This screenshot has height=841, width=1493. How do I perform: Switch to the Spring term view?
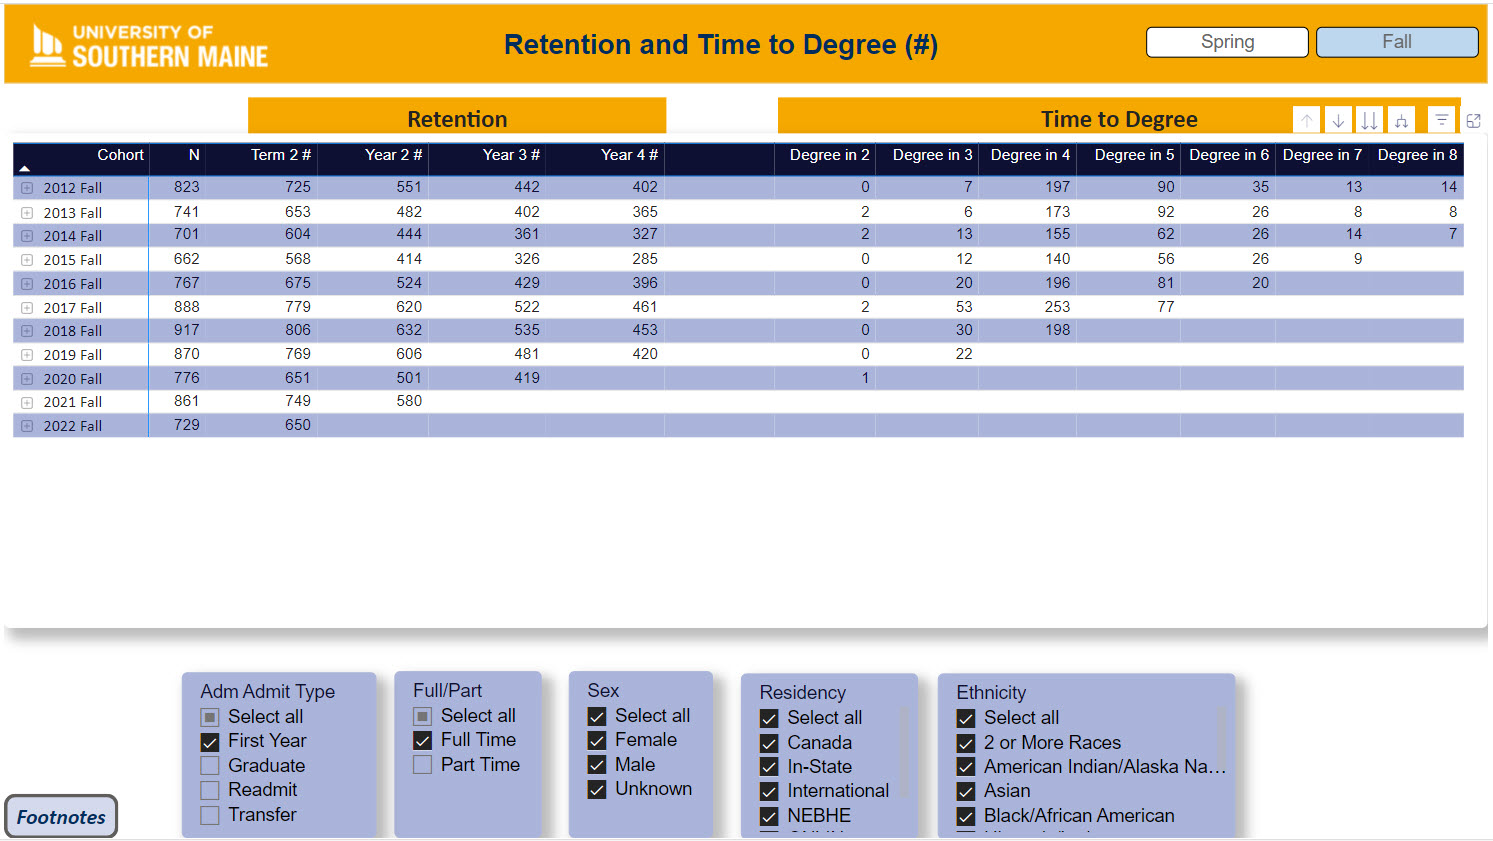tap(1226, 42)
